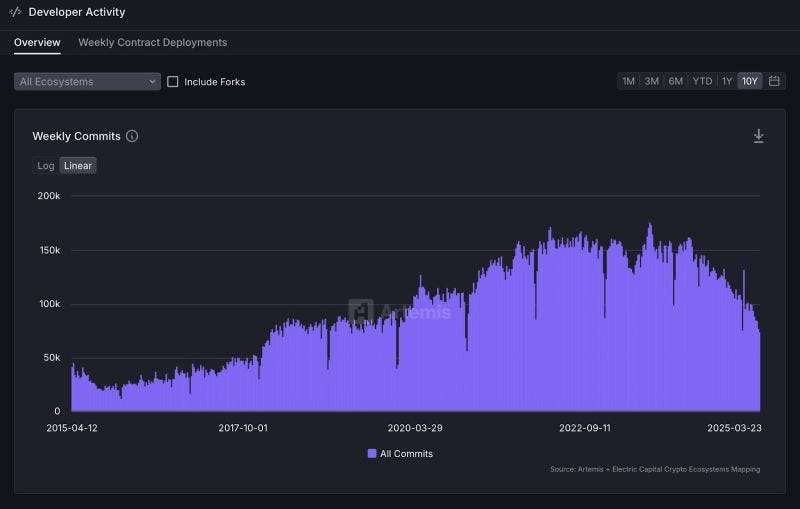Select the Linear scale option

coord(78,166)
